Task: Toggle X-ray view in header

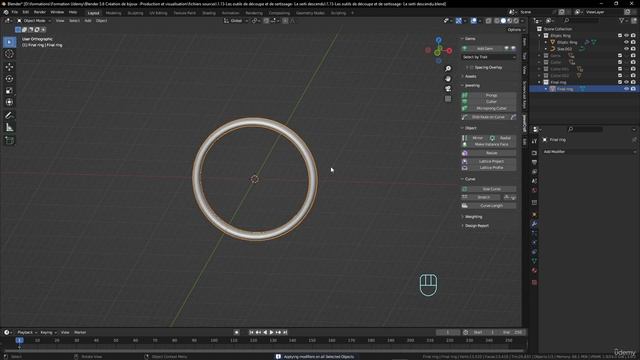Action: 488,21
